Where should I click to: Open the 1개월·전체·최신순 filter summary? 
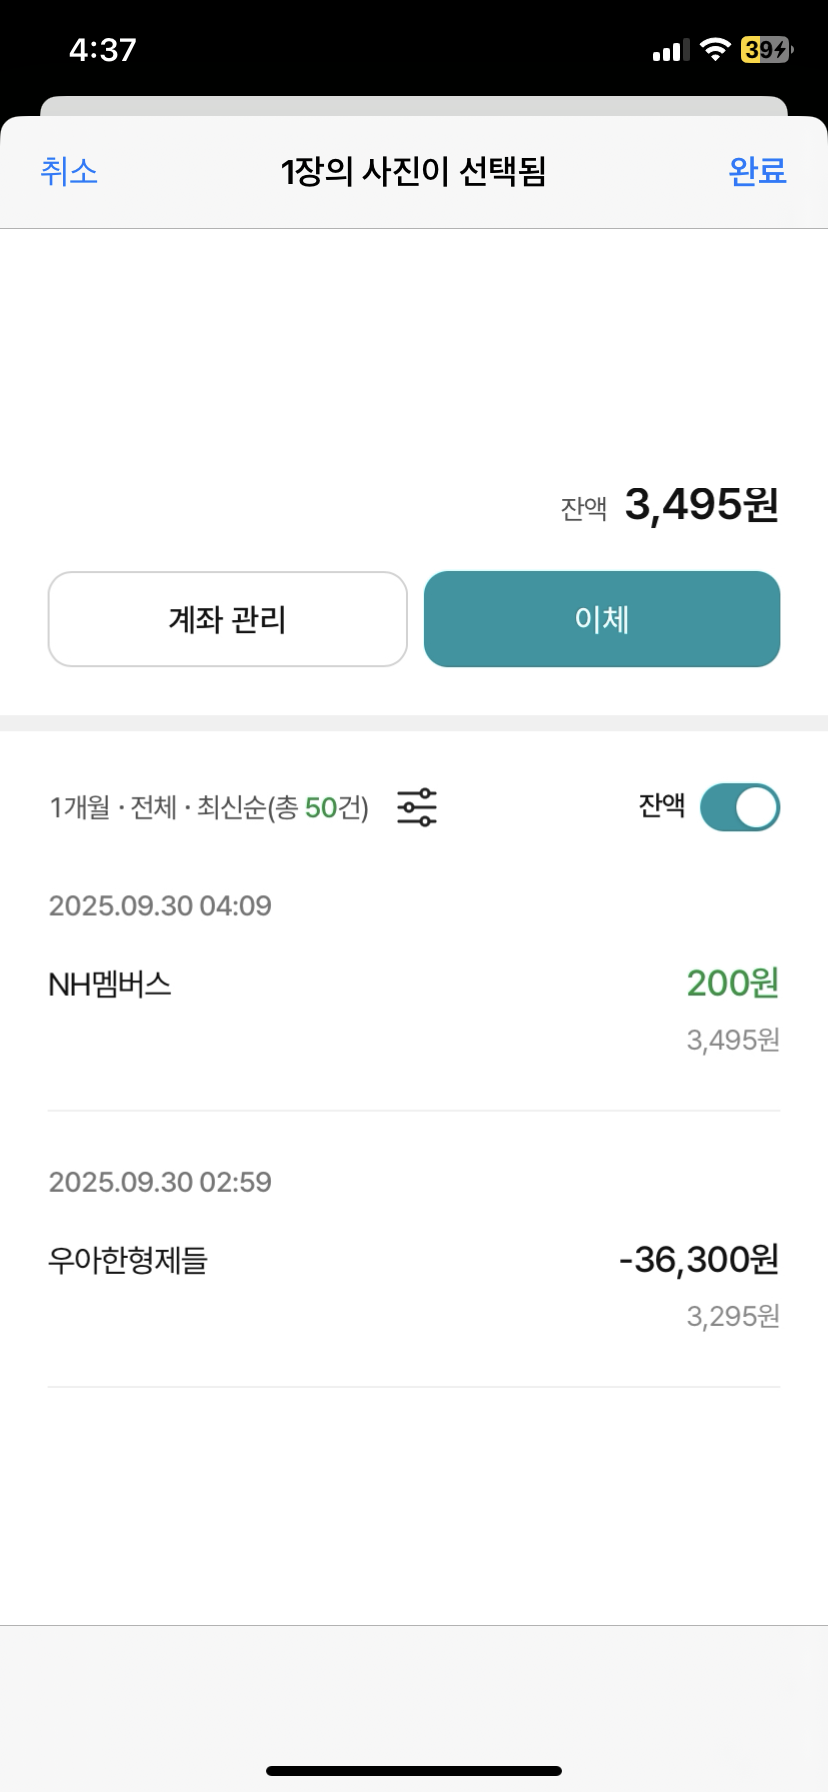click(x=209, y=807)
